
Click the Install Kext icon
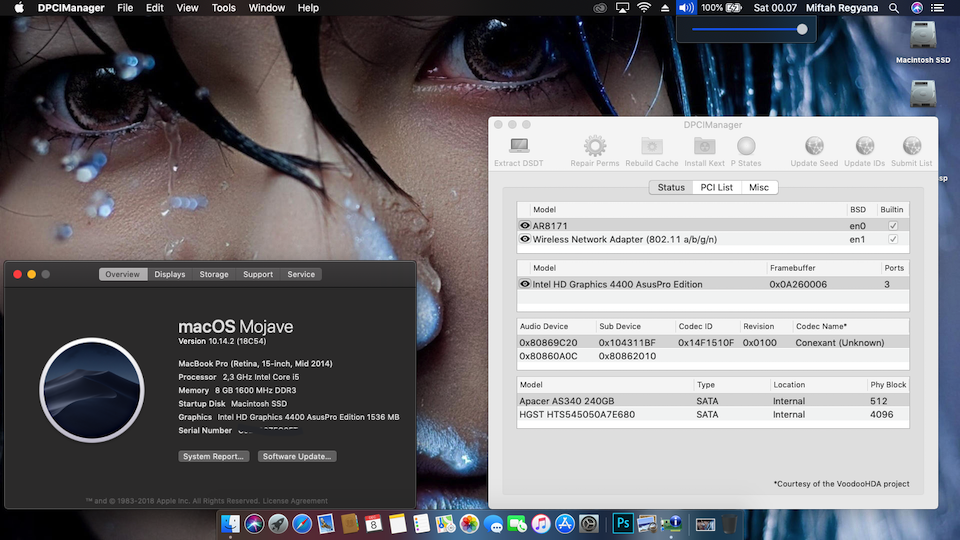point(704,147)
